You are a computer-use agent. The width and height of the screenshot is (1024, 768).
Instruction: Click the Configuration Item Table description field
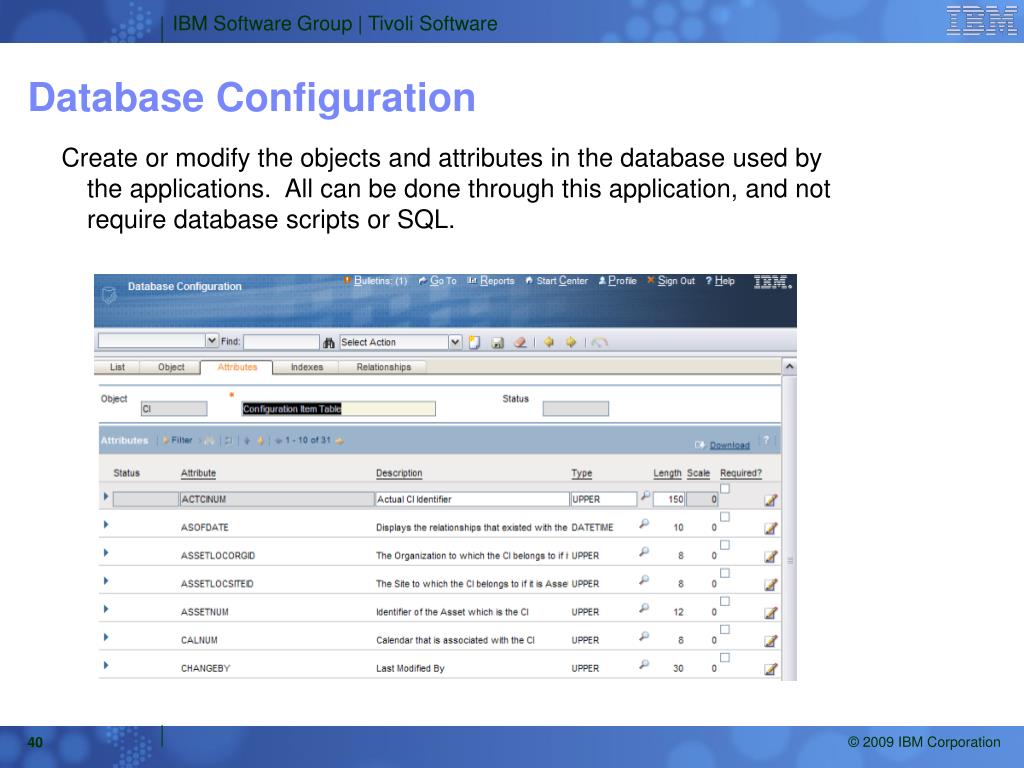click(338, 409)
